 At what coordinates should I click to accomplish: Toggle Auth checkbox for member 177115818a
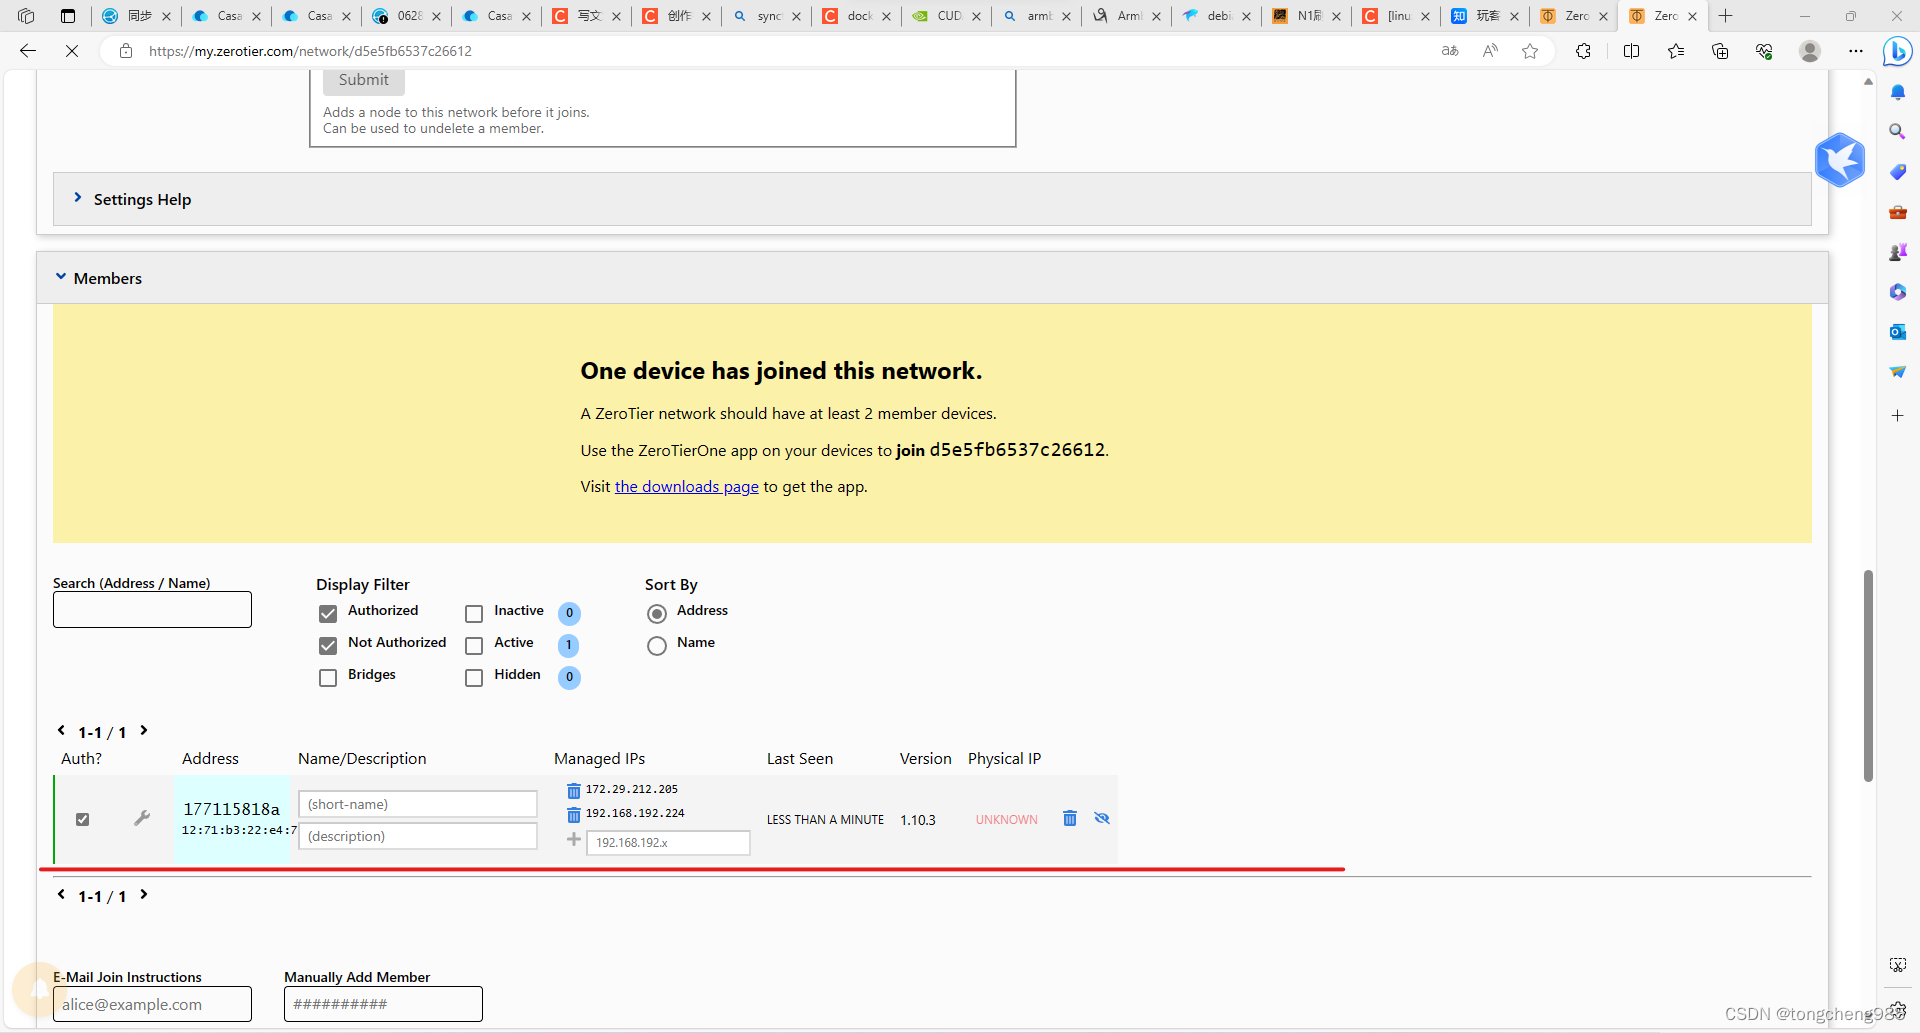click(x=83, y=819)
